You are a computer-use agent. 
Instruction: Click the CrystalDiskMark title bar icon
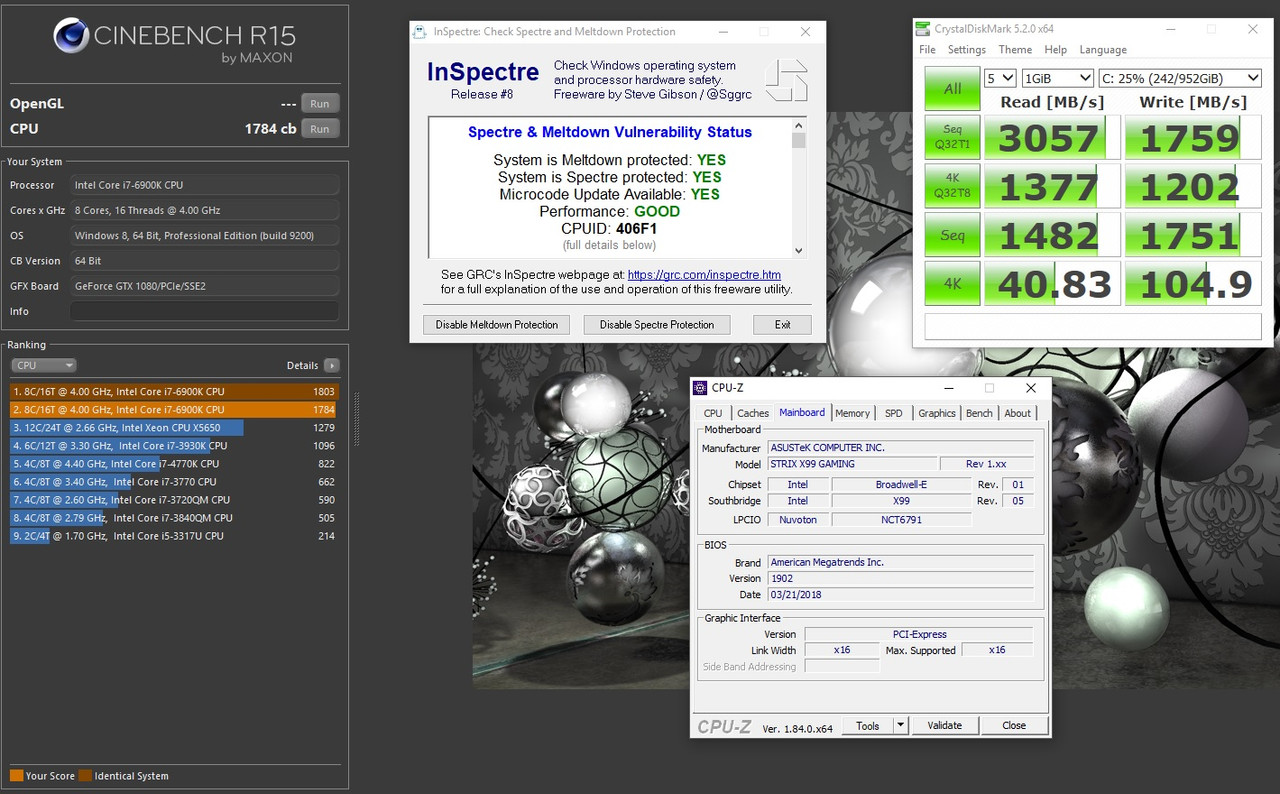pyautogui.click(x=925, y=29)
